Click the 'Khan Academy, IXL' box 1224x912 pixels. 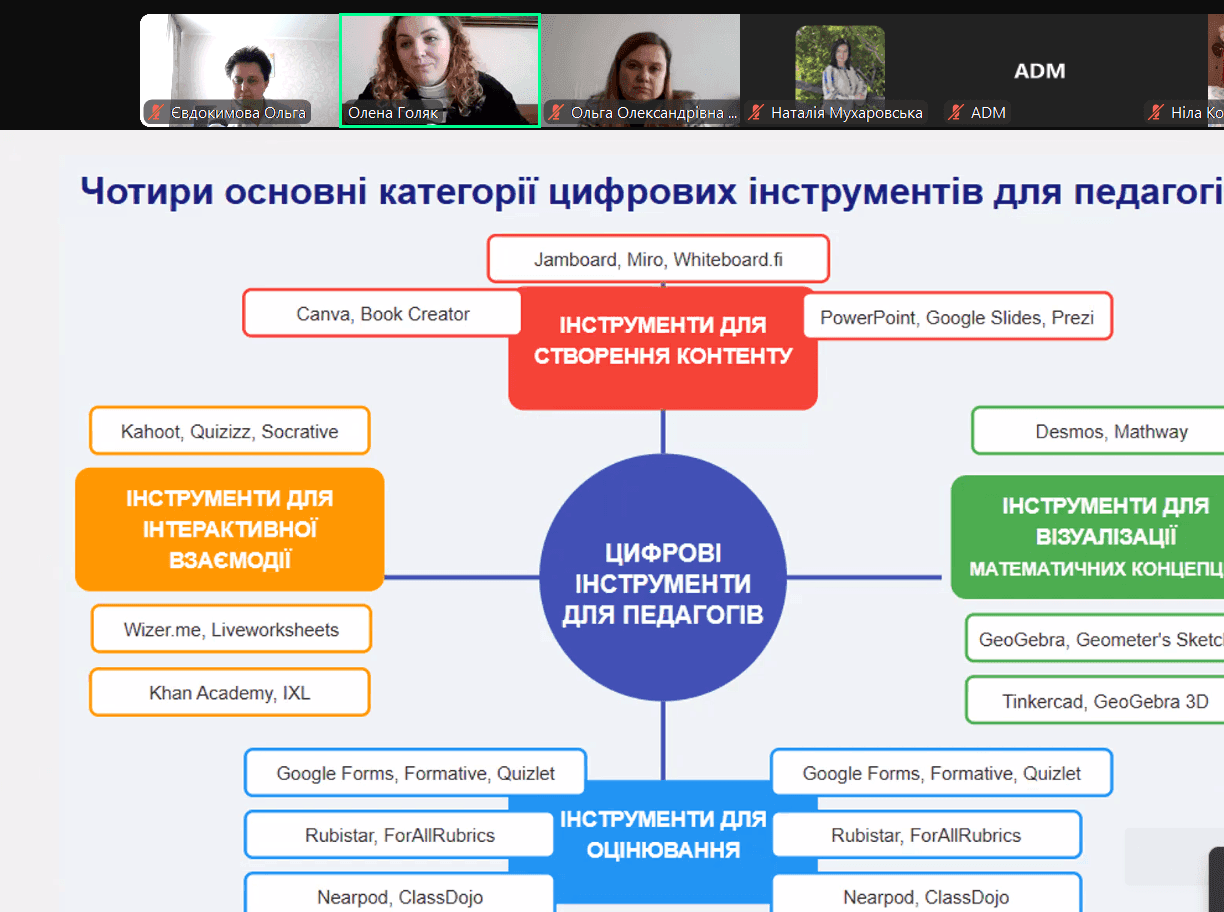[230, 692]
